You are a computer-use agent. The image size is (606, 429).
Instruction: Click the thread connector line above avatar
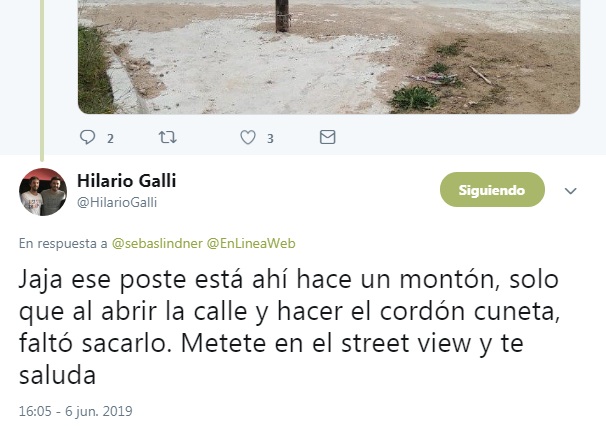[x=42, y=79]
